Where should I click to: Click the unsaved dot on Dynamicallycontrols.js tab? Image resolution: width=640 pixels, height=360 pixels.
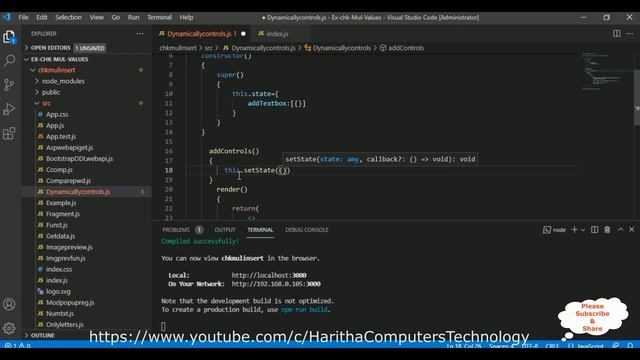point(243,34)
